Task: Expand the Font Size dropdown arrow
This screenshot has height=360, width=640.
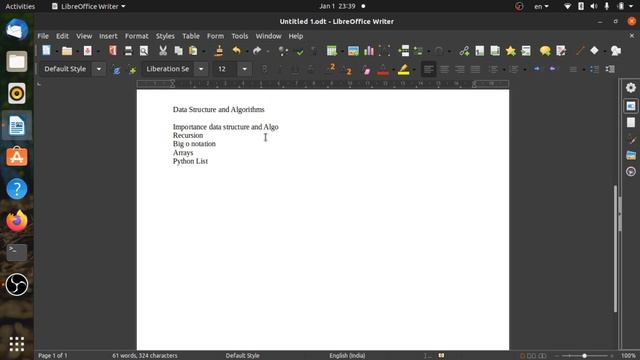Action: click(x=244, y=69)
